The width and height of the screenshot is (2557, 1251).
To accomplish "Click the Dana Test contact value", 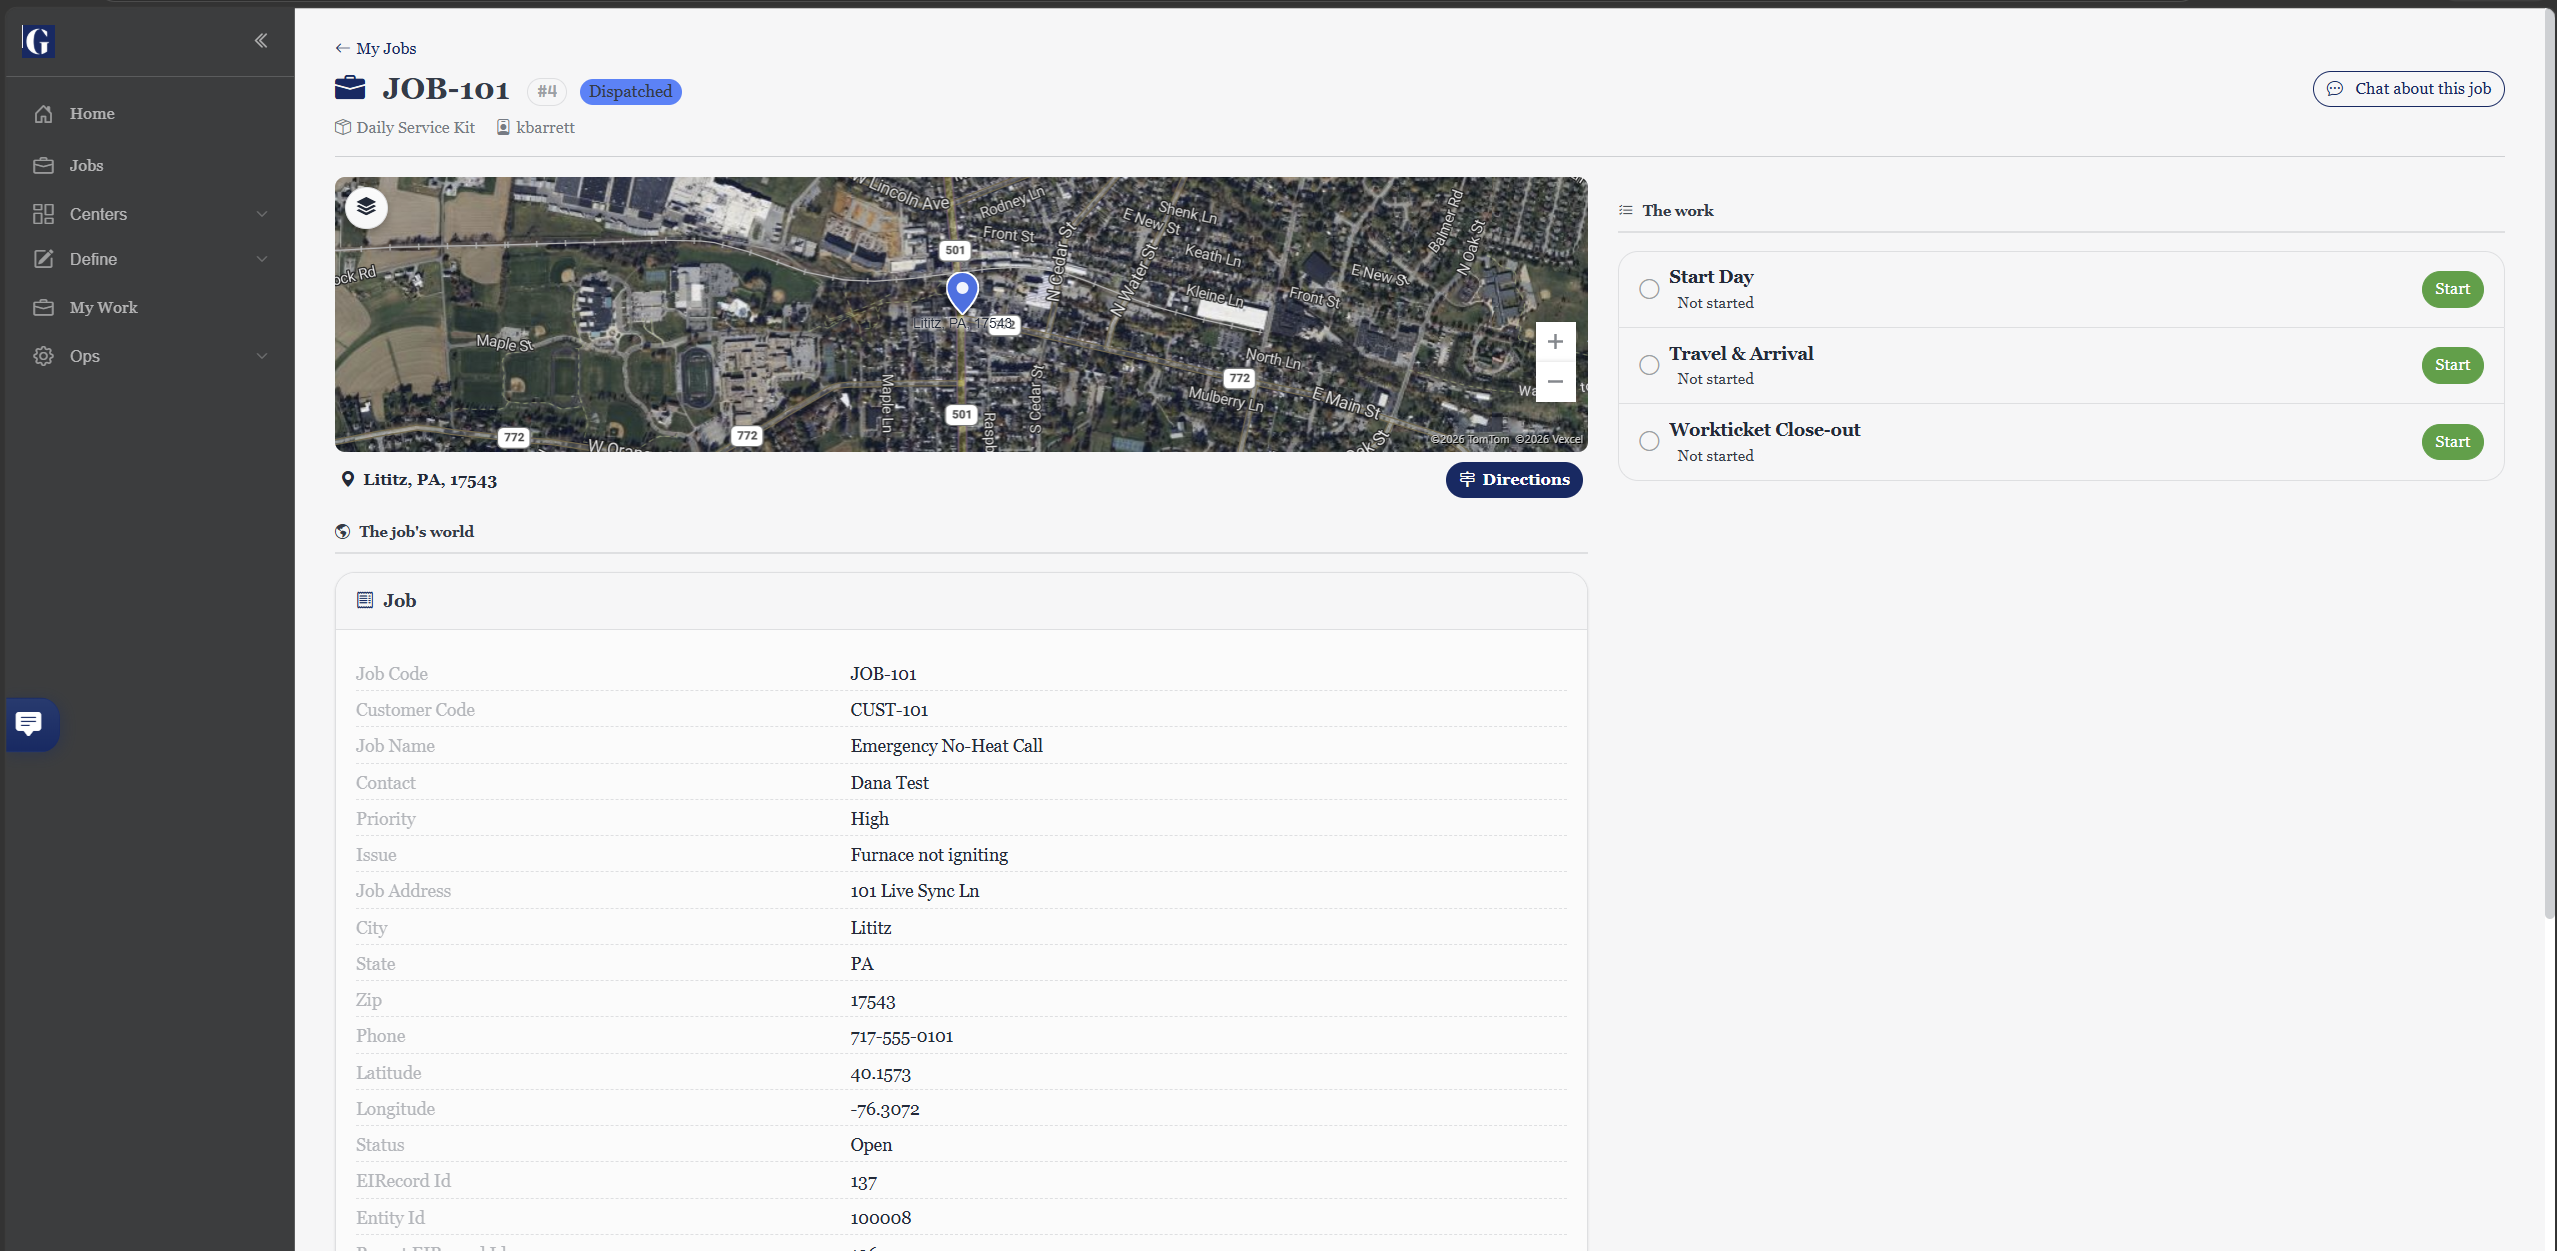I will (x=889, y=783).
